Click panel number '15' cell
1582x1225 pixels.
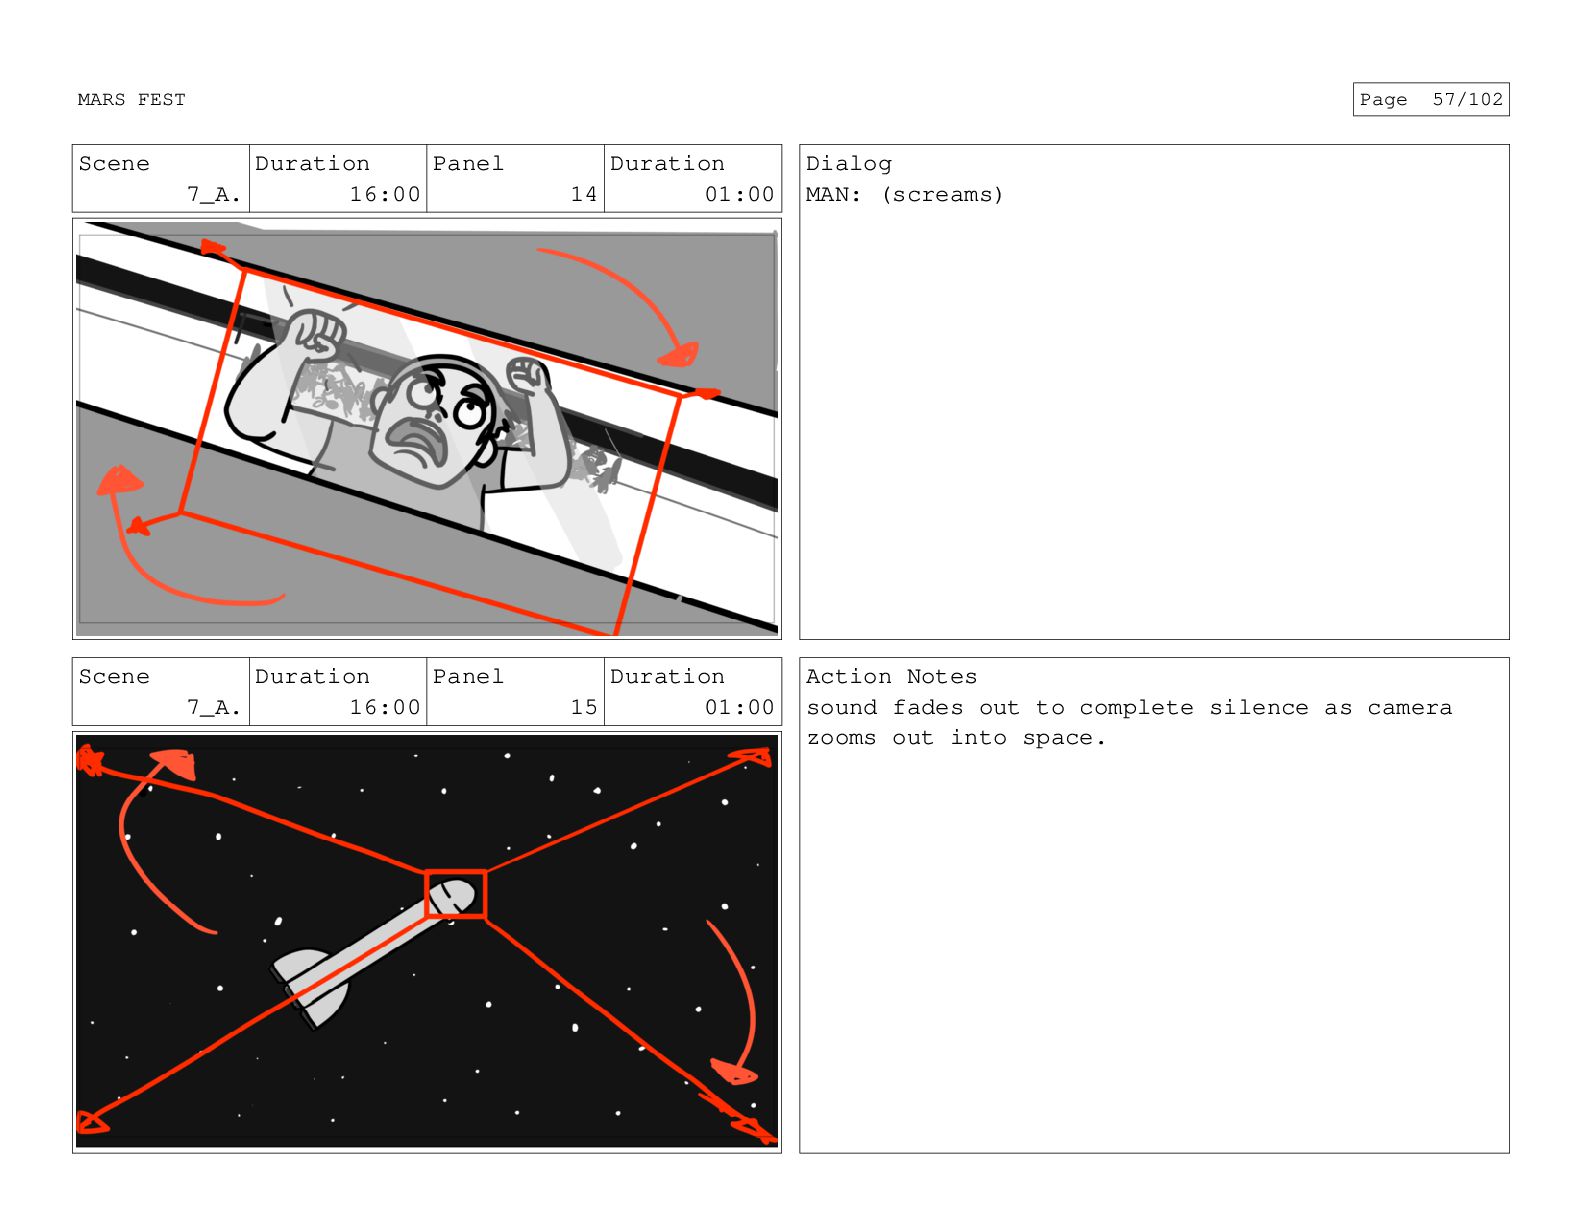(x=515, y=692)
